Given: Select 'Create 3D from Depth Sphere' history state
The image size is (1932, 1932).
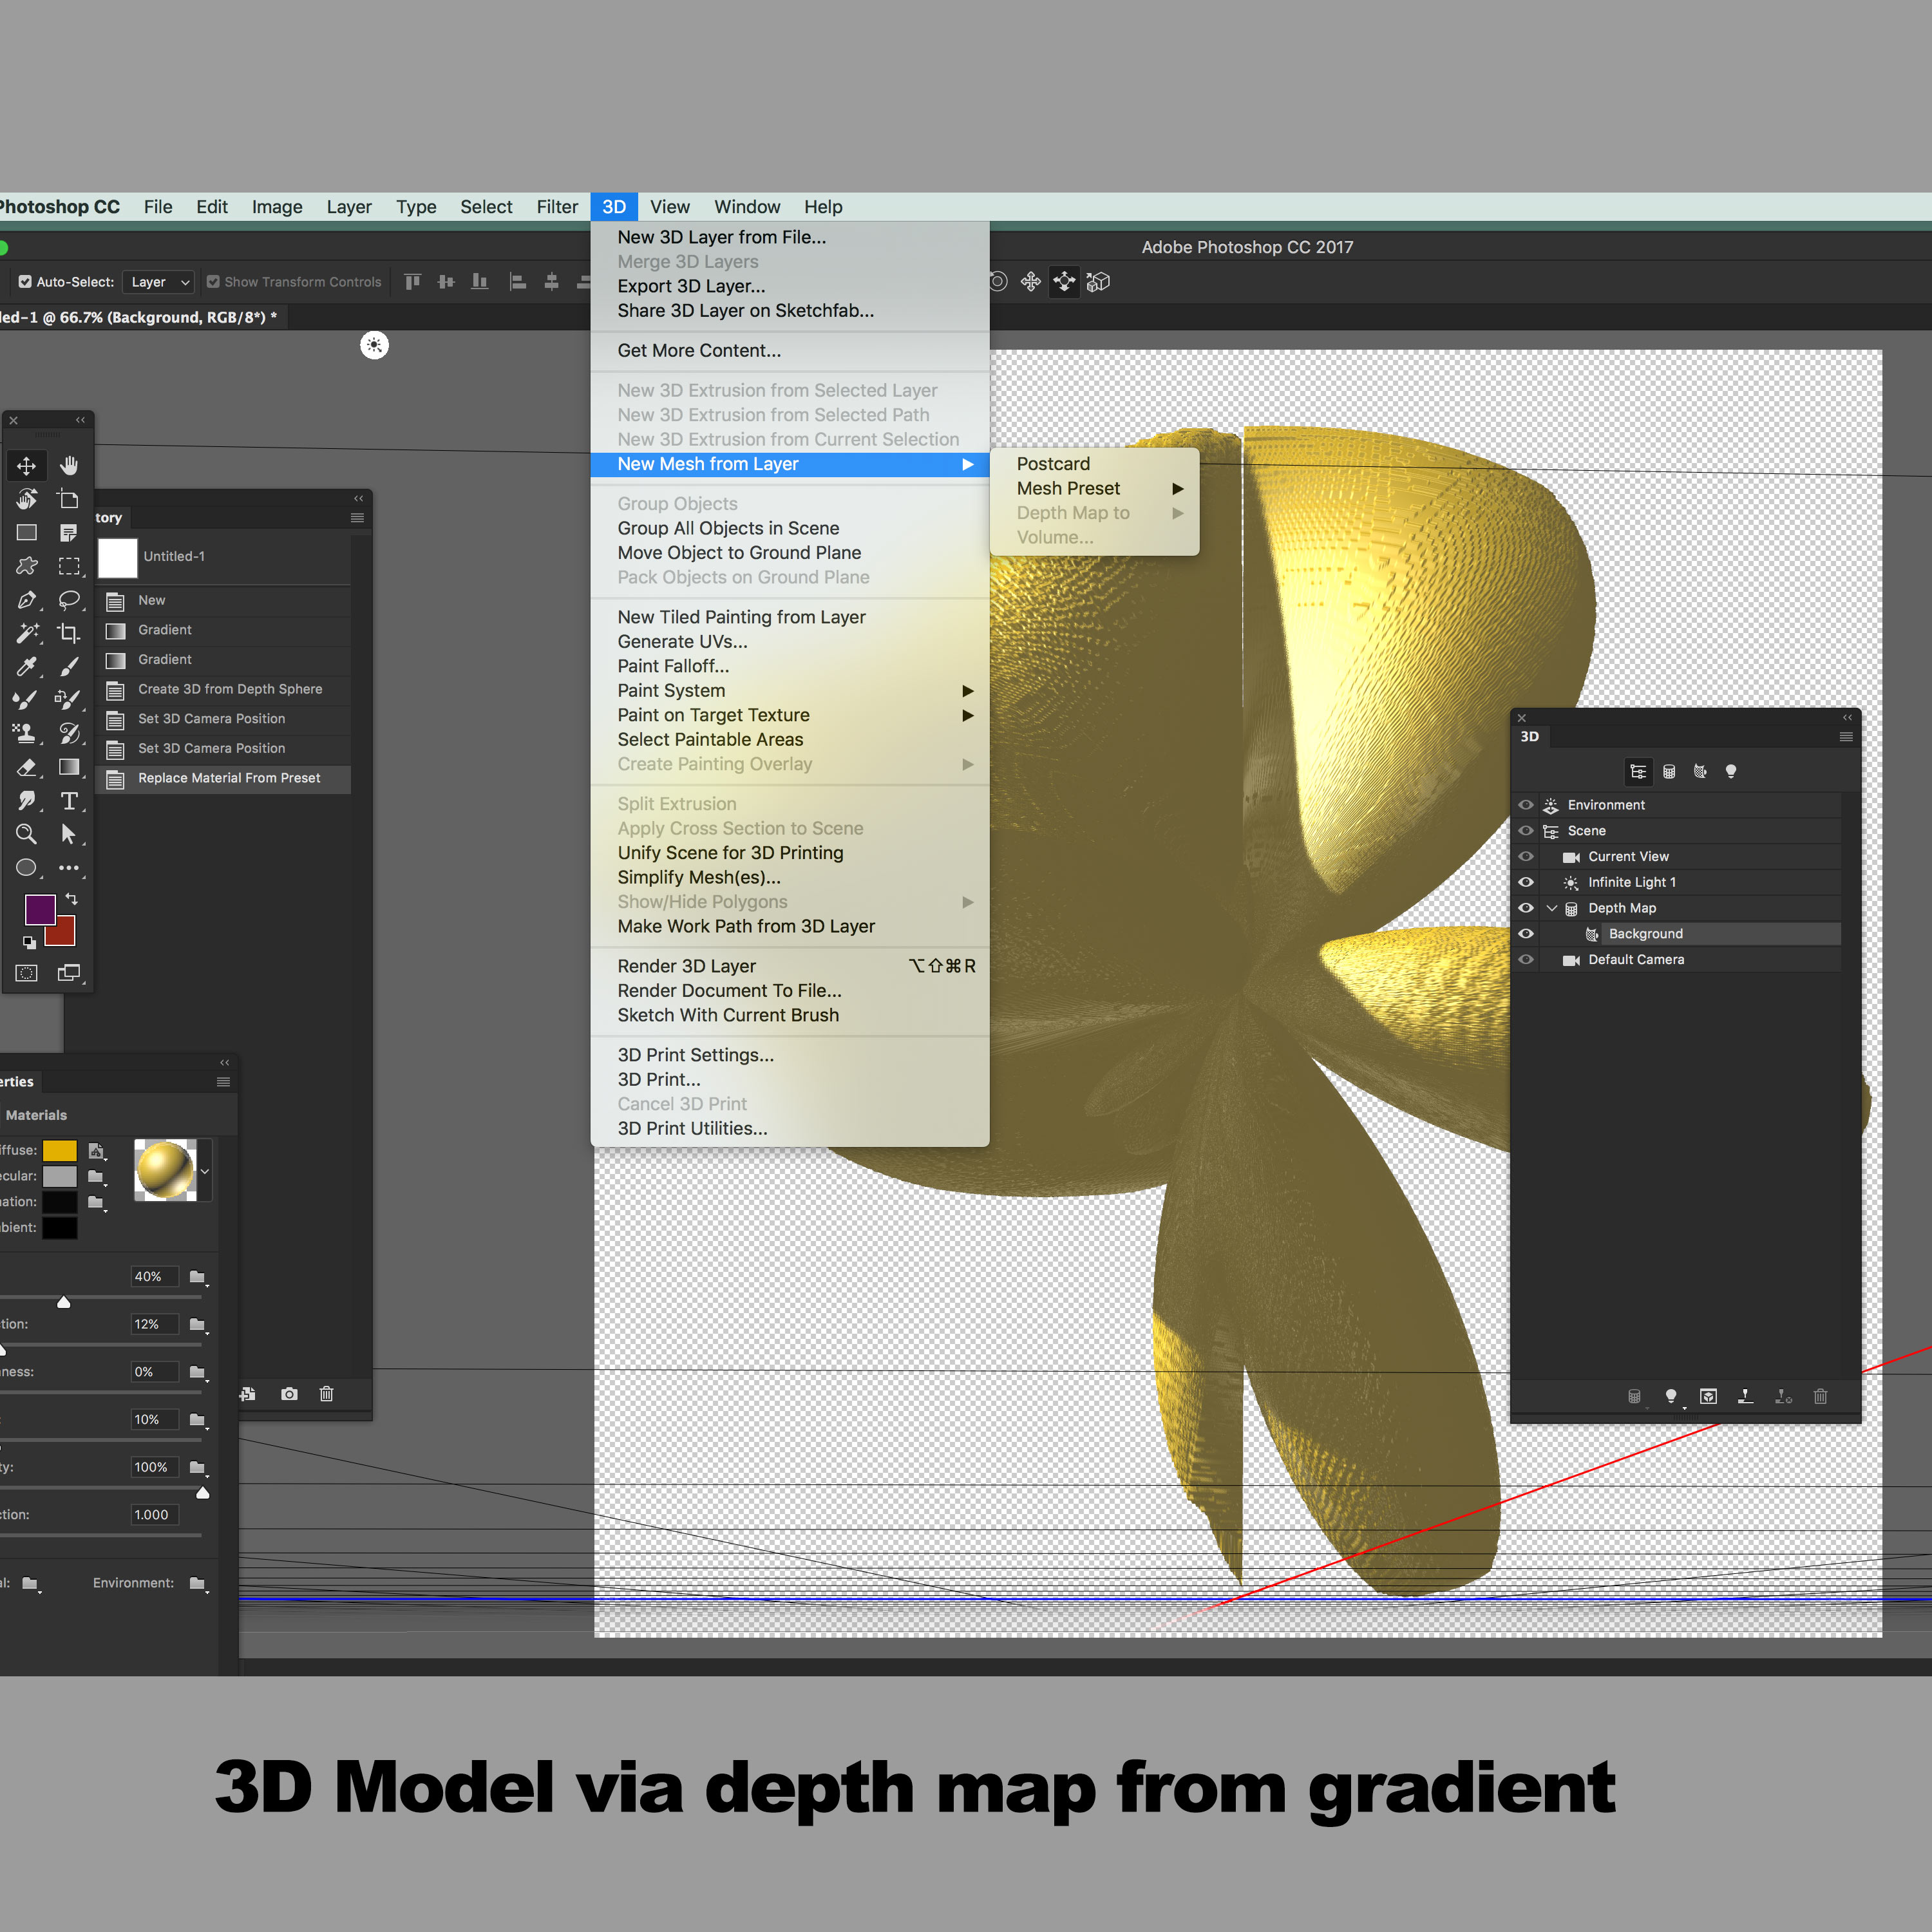Looking at the screenshot, I should (224, 689).
